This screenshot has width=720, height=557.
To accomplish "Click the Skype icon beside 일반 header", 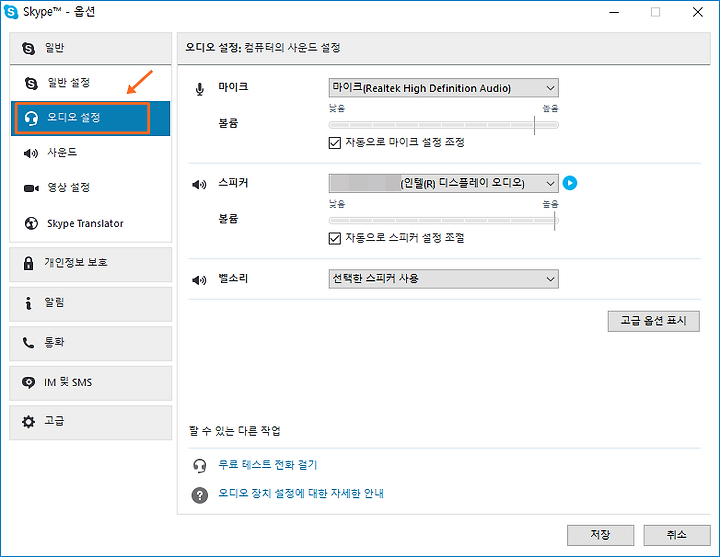I will point(28,48).
